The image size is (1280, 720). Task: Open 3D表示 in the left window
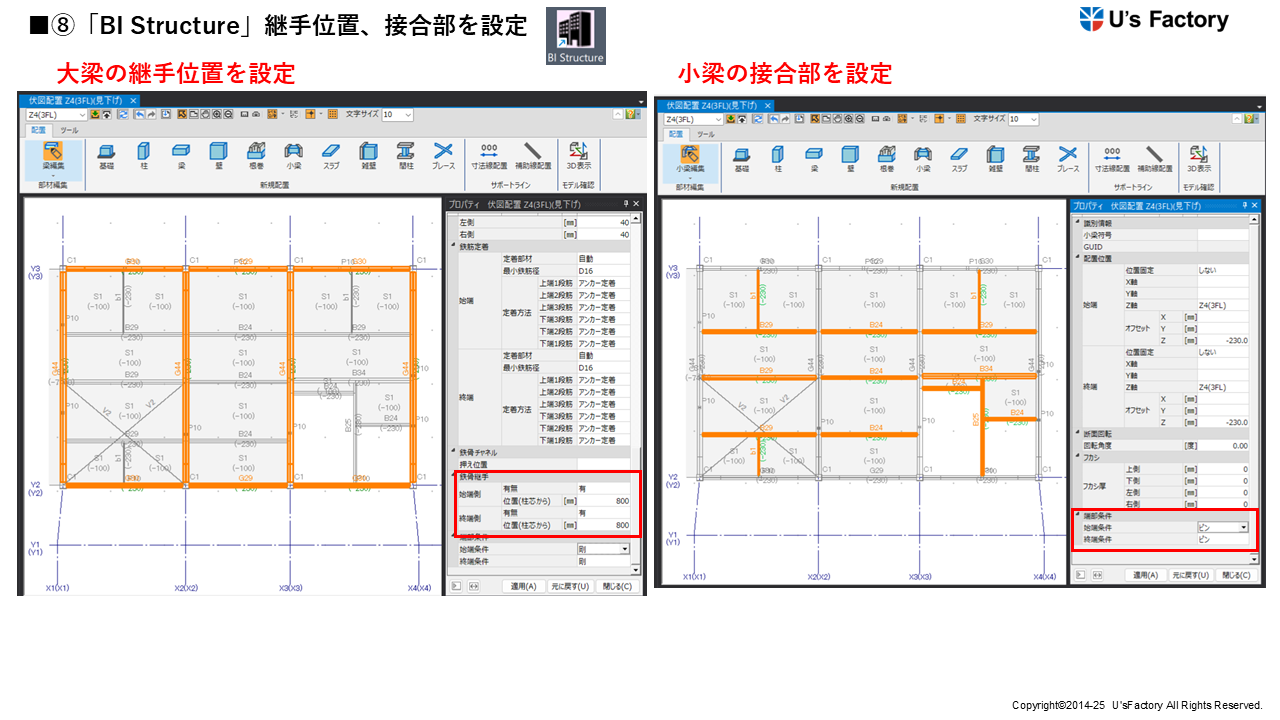579,154
